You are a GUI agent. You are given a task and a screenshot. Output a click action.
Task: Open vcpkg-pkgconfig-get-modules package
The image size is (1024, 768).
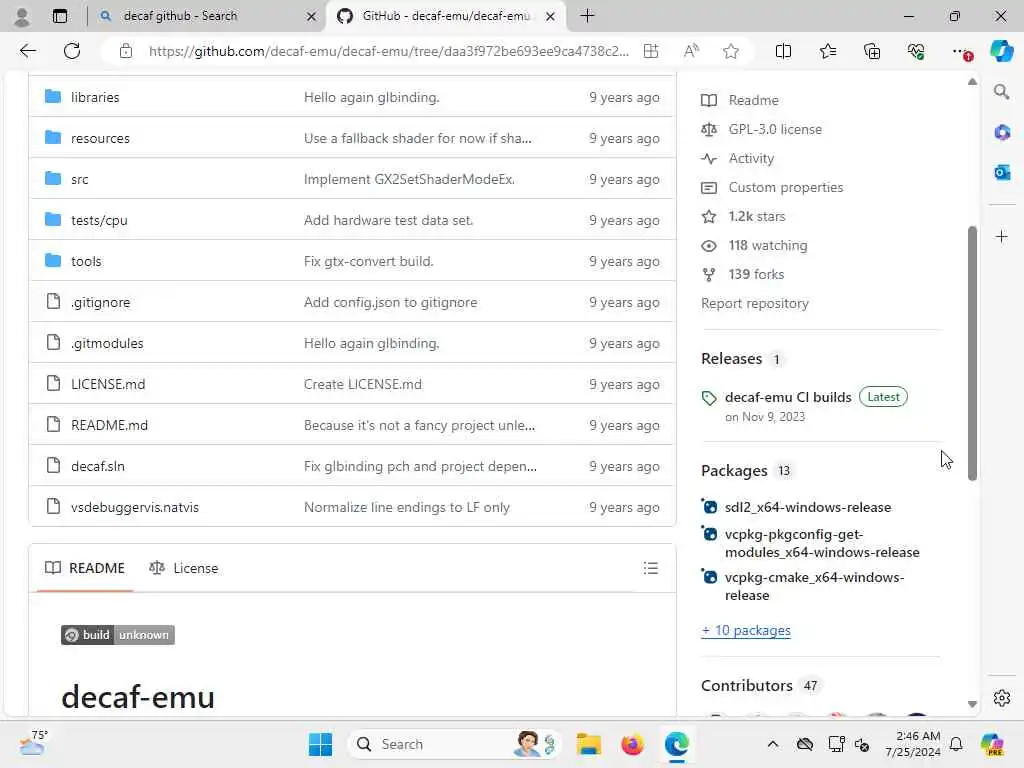coord(822,543)
